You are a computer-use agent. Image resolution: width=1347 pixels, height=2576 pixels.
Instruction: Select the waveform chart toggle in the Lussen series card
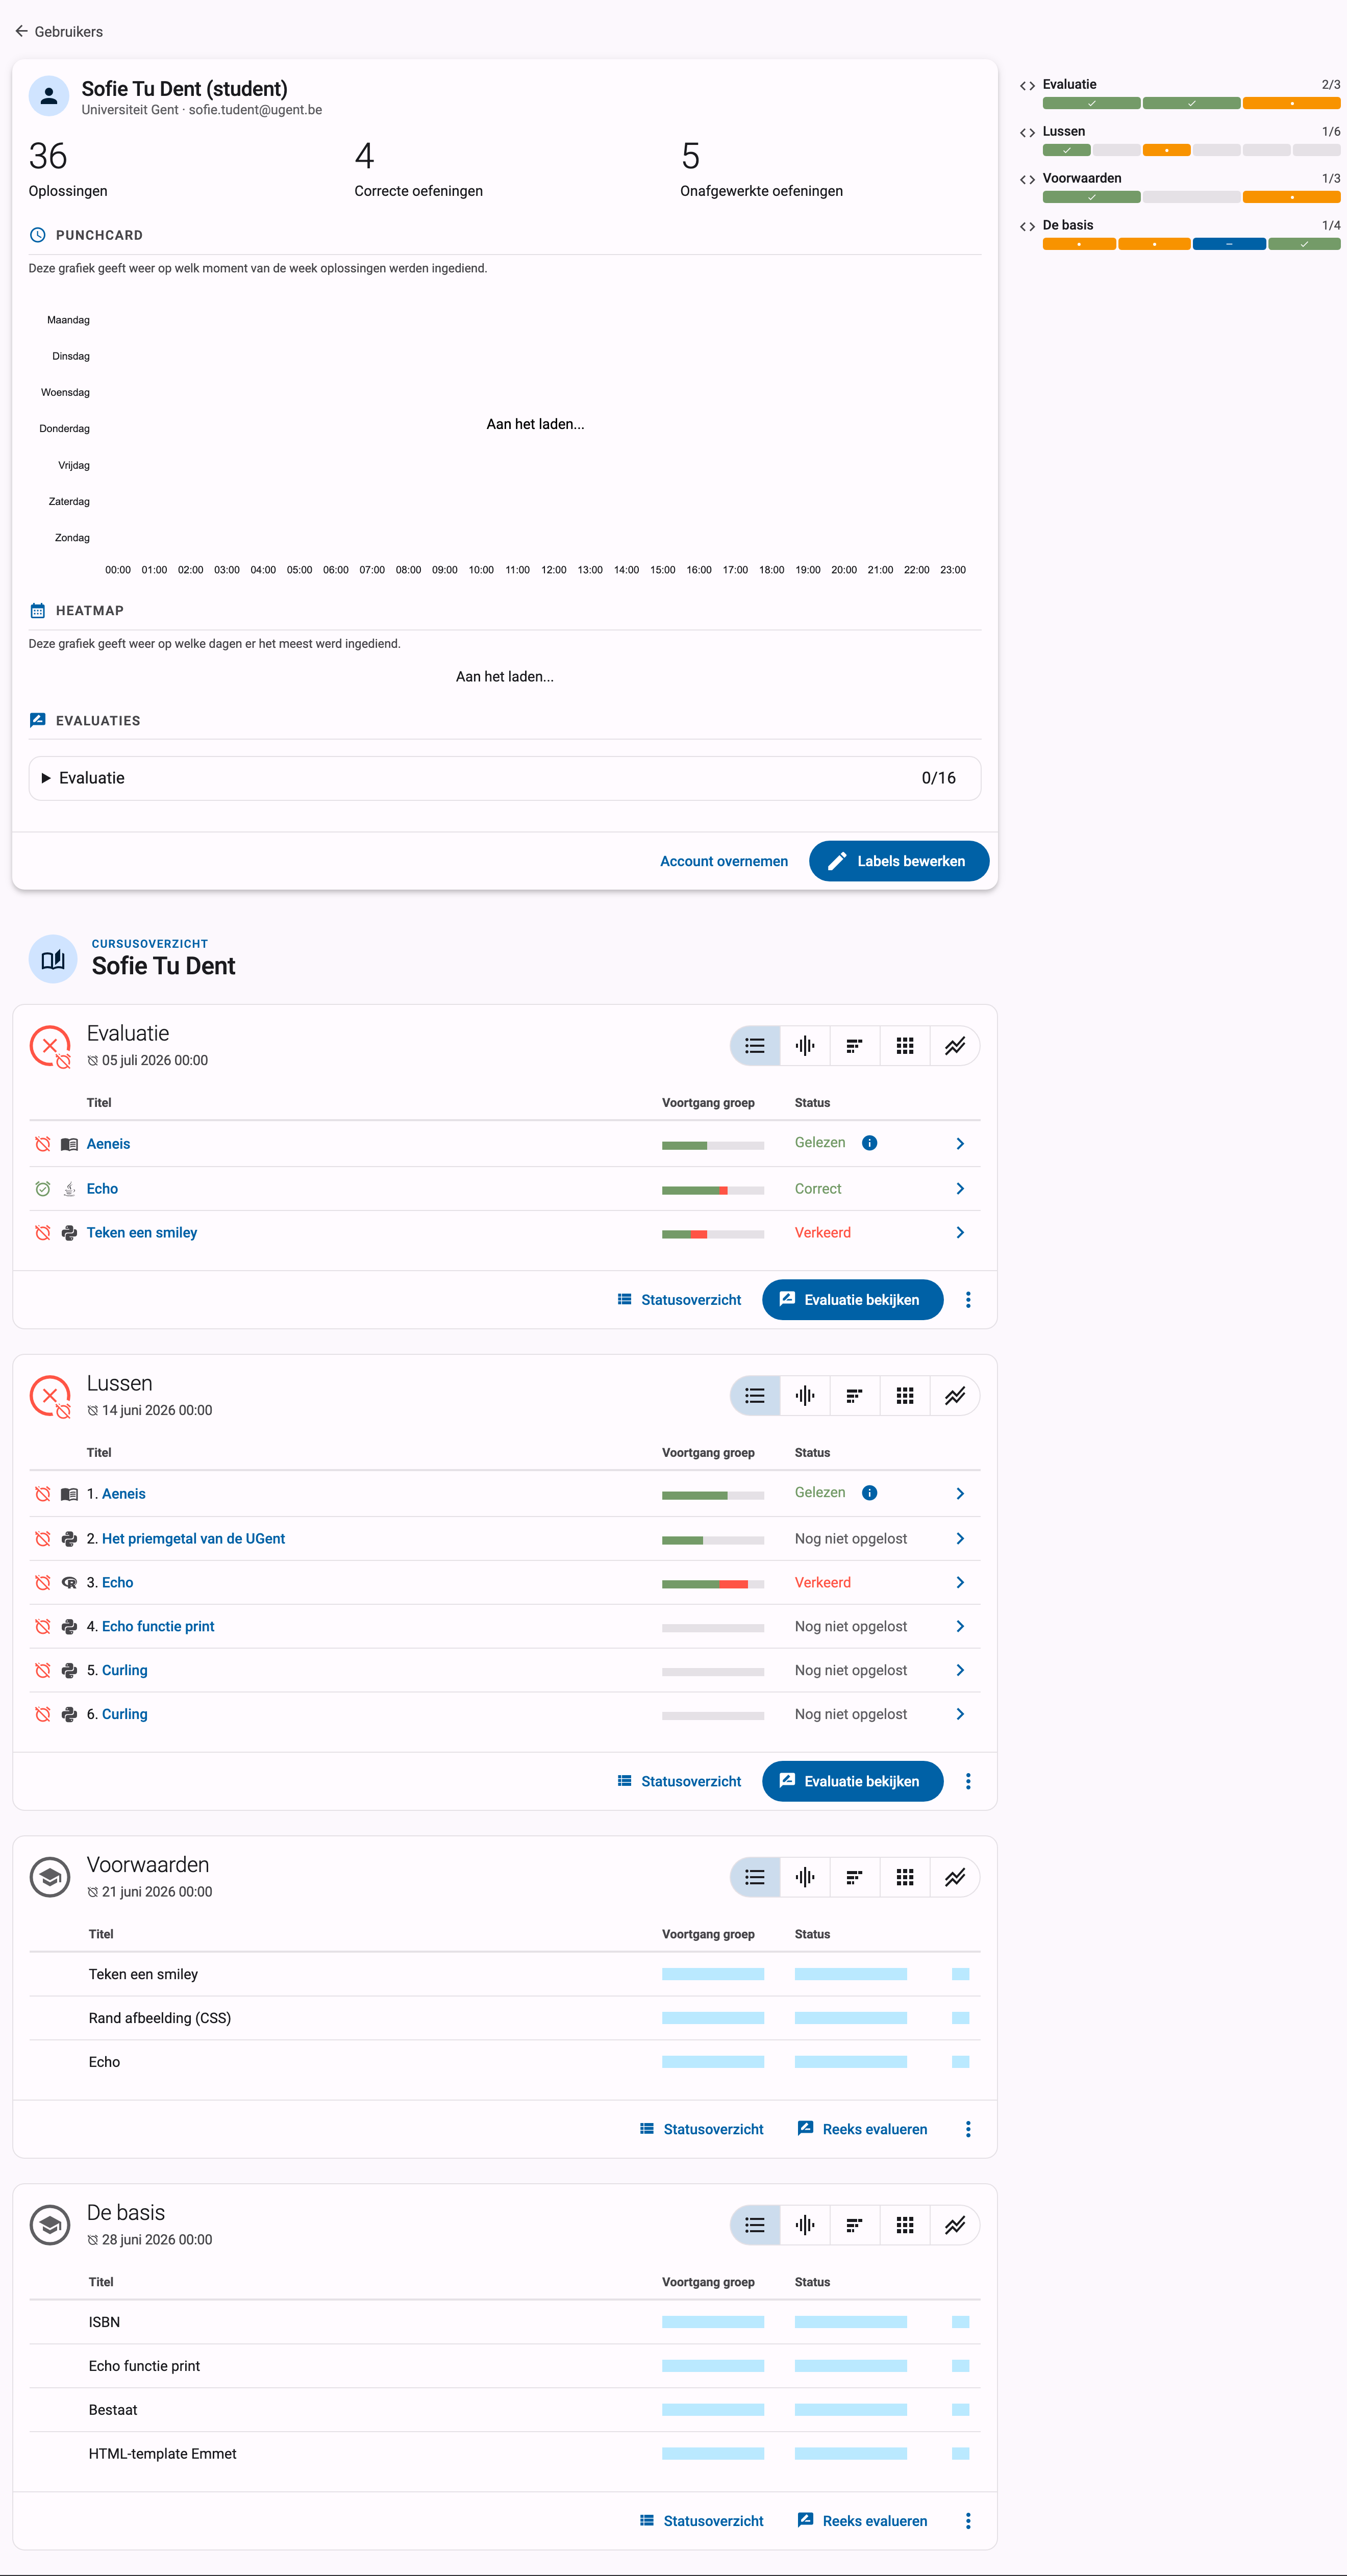pos(805,1396)
